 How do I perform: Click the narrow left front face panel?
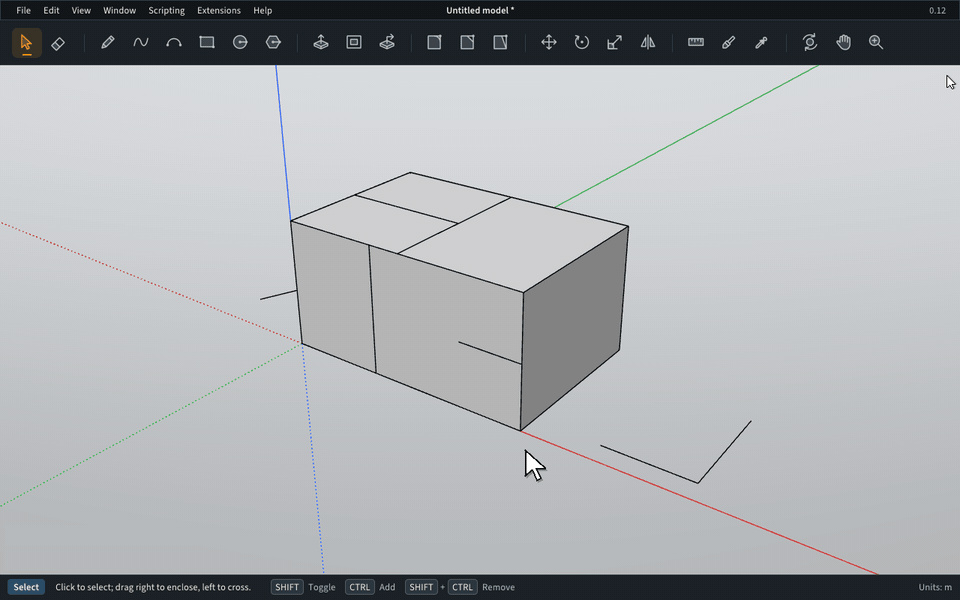[x=336, y=297]
